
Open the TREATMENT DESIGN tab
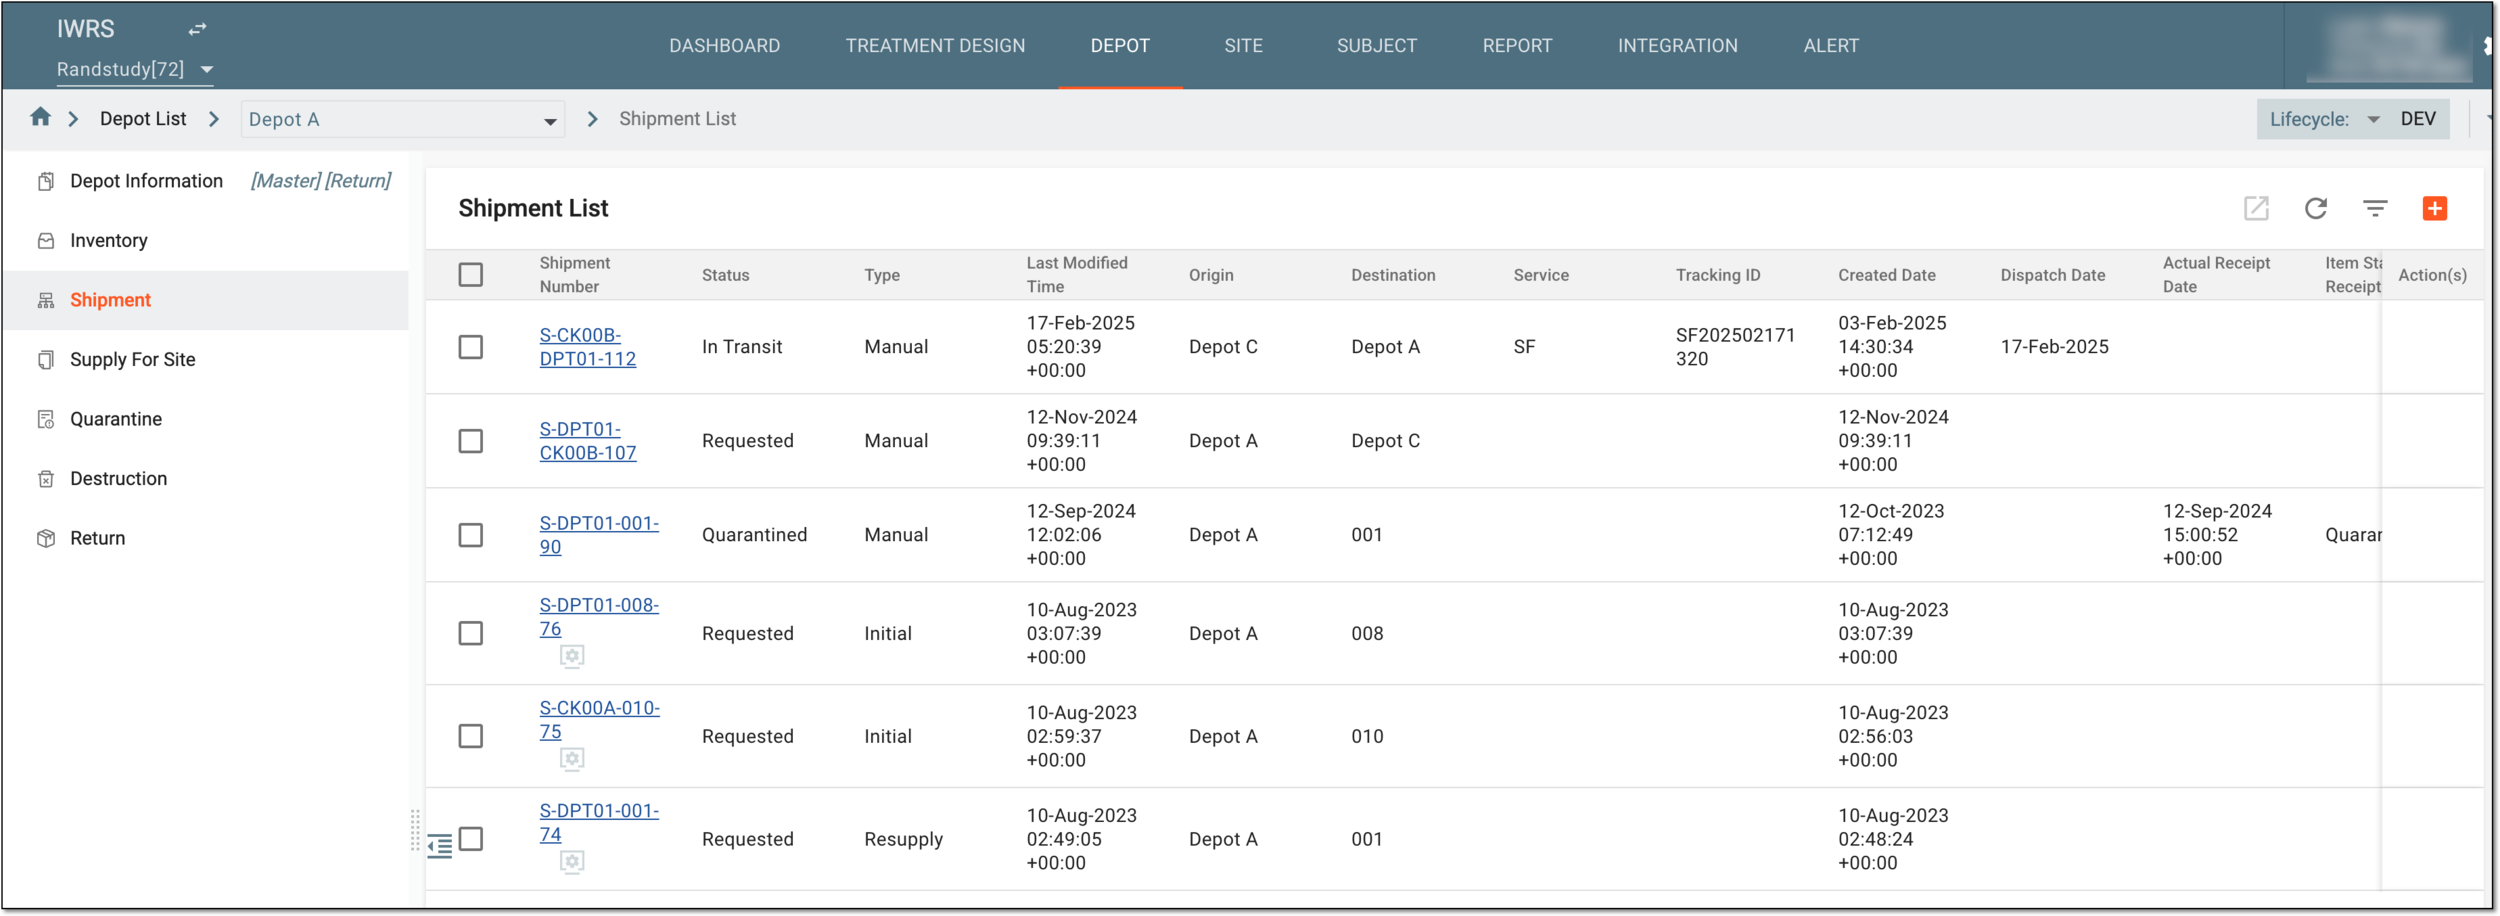click(935, 46)
